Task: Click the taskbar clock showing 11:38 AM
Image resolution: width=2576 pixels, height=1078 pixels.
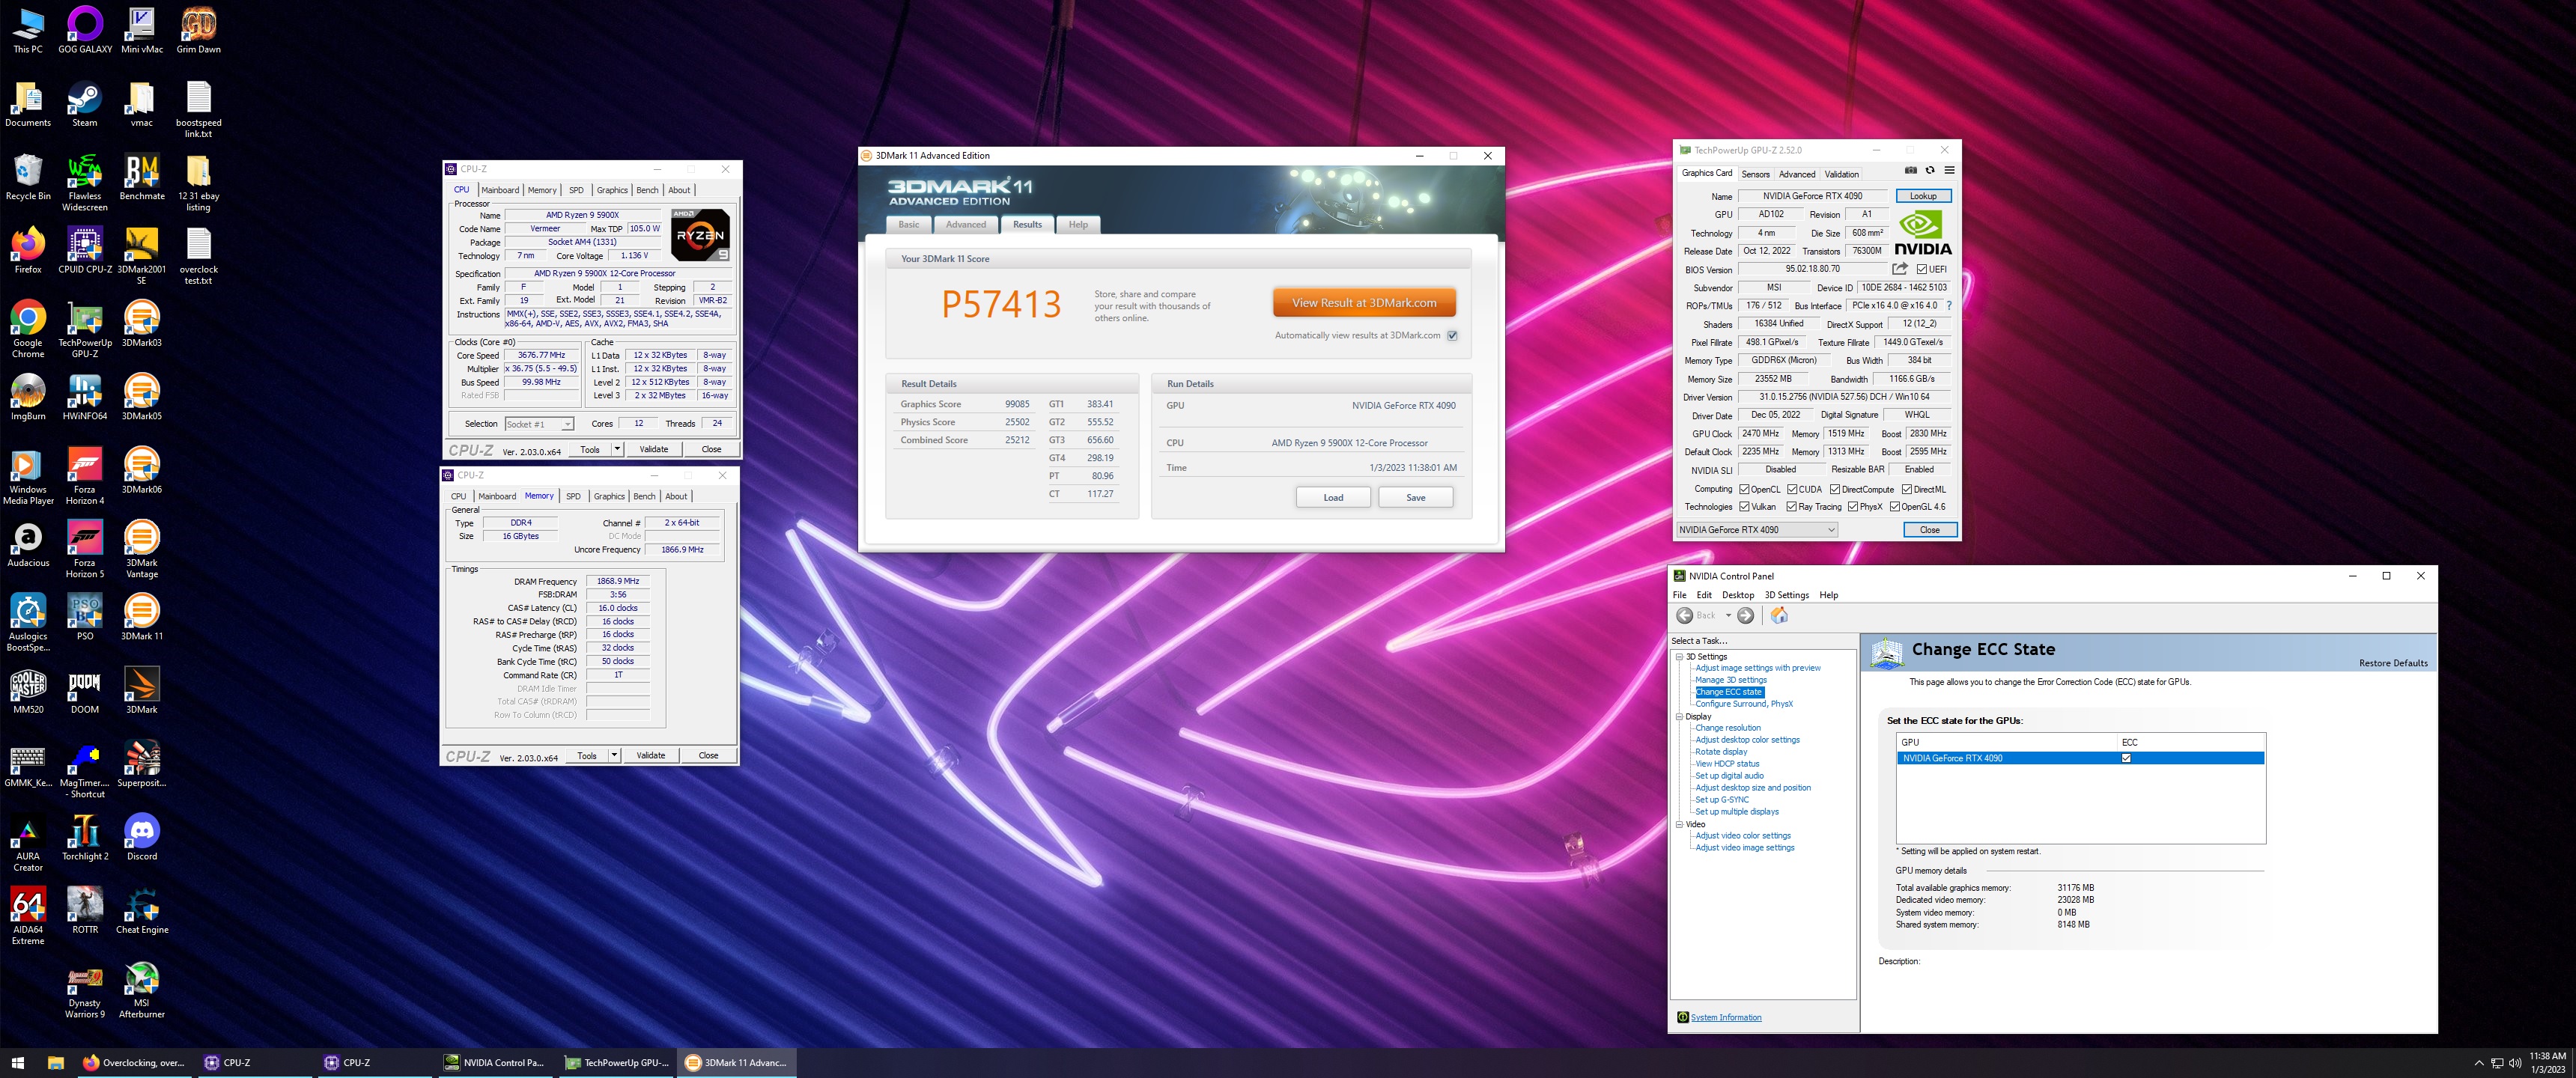Action: (x=2547, y=1062)
